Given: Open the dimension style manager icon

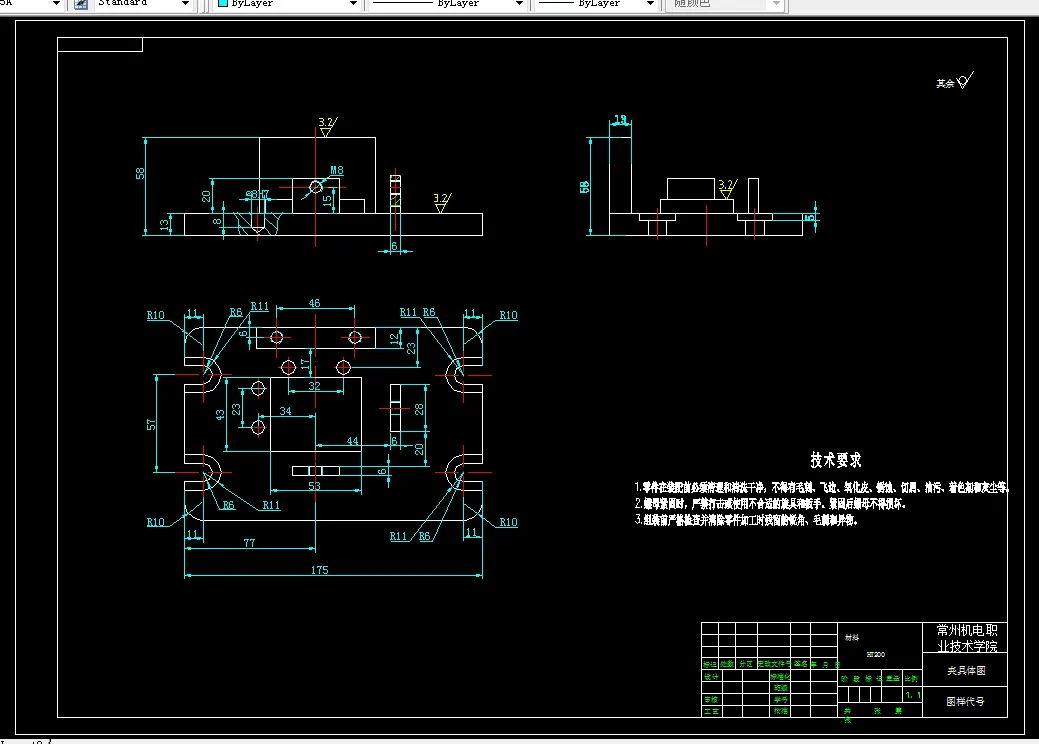Looking at the screenshot, I should click(81, 4).
